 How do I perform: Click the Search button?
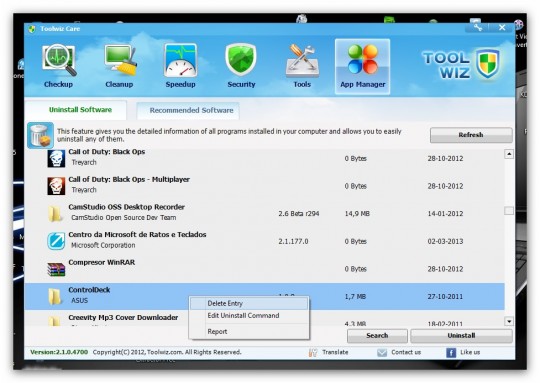tap(377, 335)
